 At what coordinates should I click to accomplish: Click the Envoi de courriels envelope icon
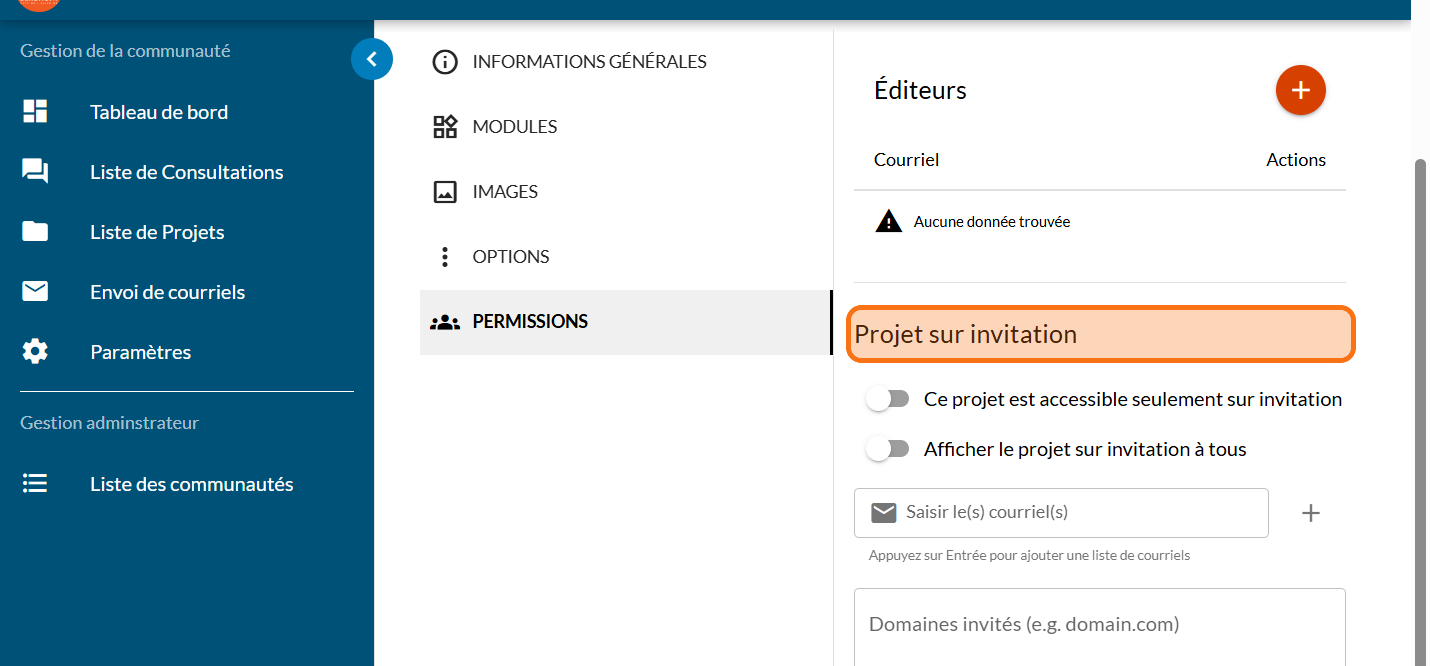pyautogui.click(x=35, y=292)
